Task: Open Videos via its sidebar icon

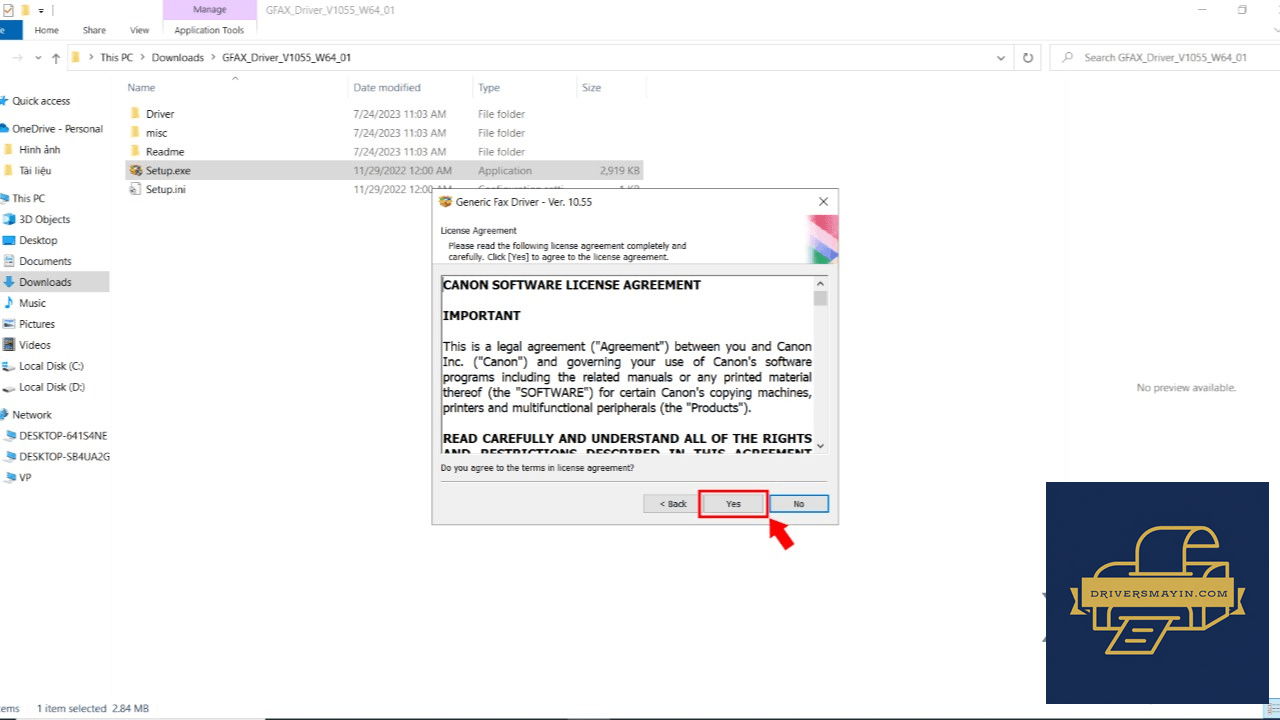Action: tap(9, 345)
